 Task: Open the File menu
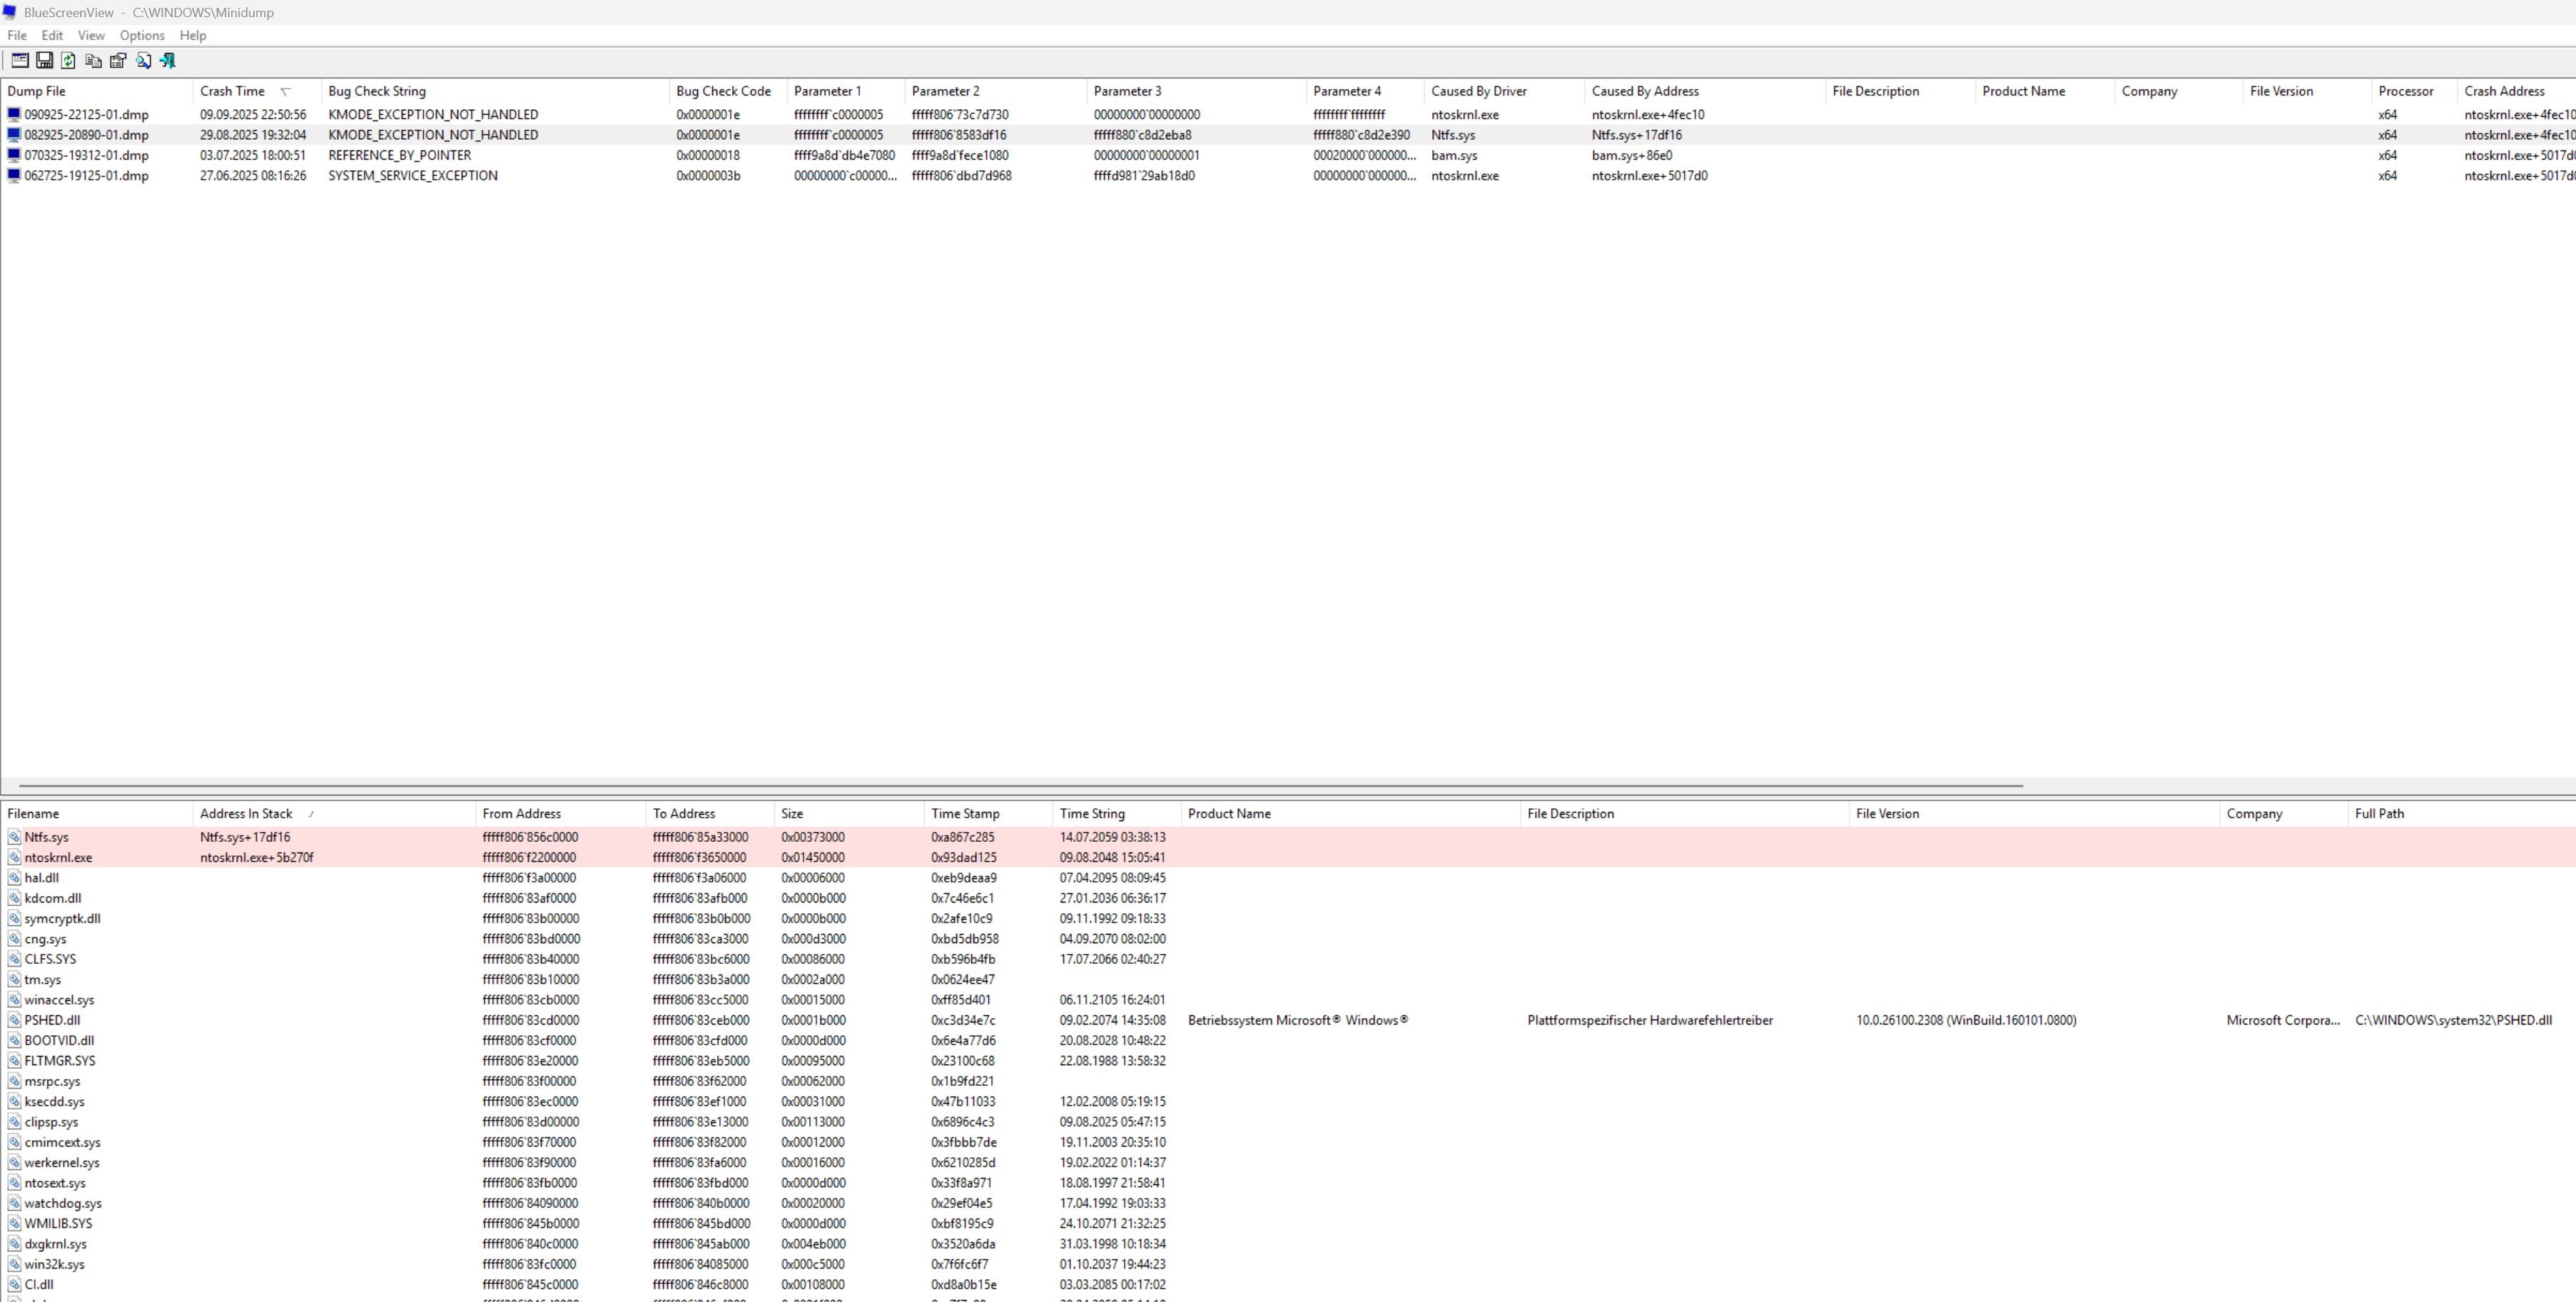(17, 35)
